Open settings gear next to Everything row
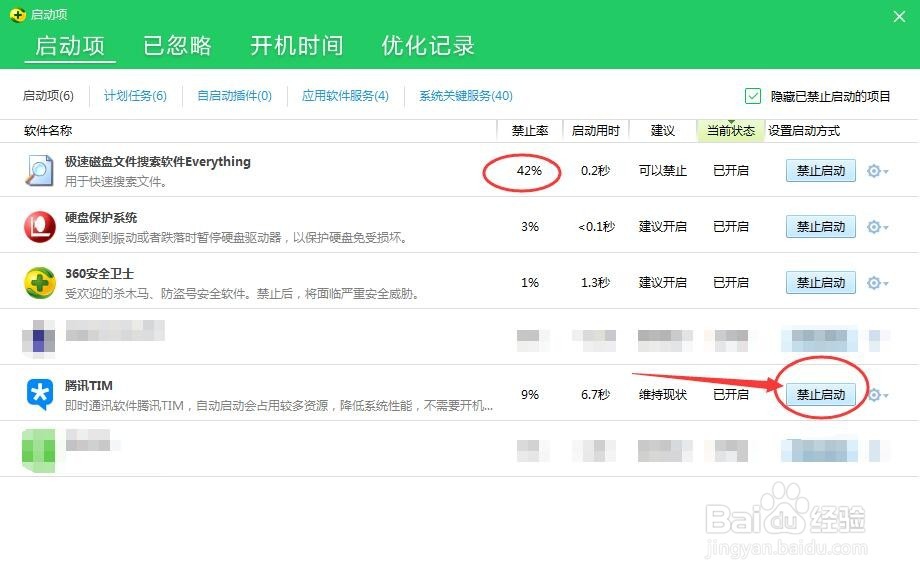Viewport: 920px width, 580px height. pyautogui.click(x=872, y=170)
